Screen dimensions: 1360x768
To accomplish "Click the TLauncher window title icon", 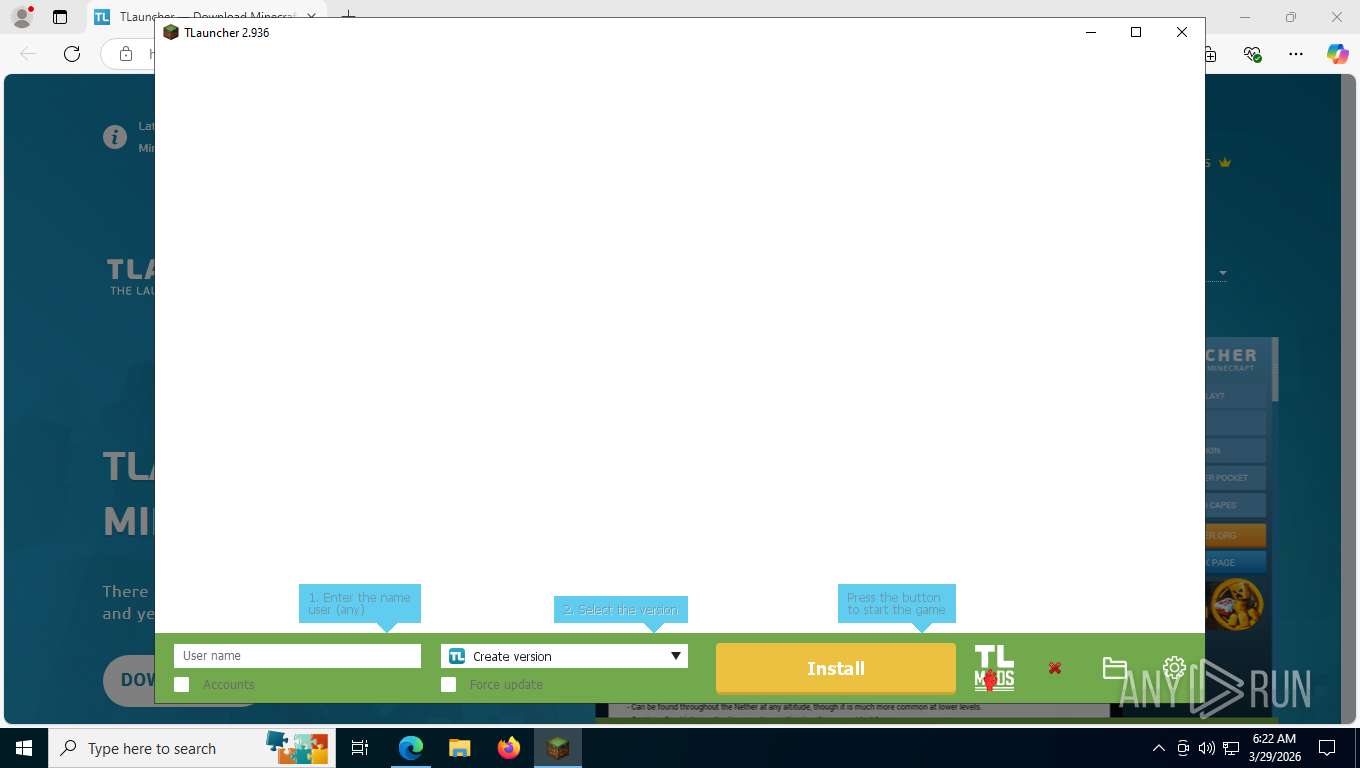I will pos(171,32).
